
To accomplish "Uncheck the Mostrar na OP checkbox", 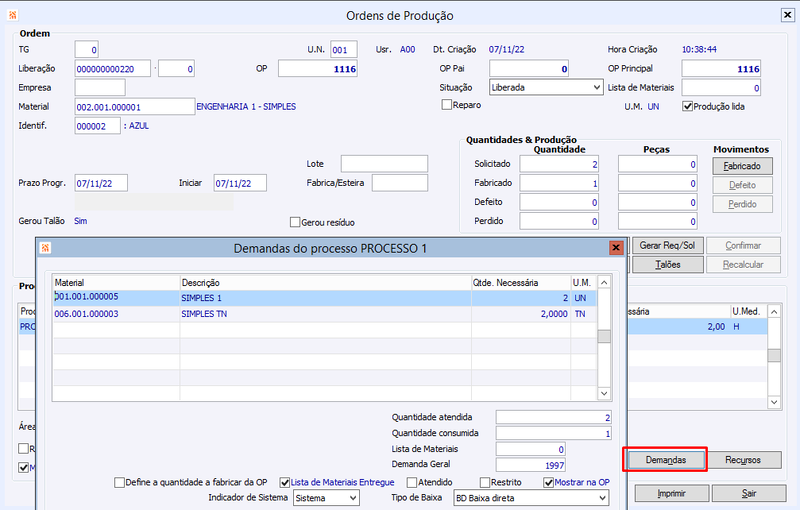I will pos(548,482).
